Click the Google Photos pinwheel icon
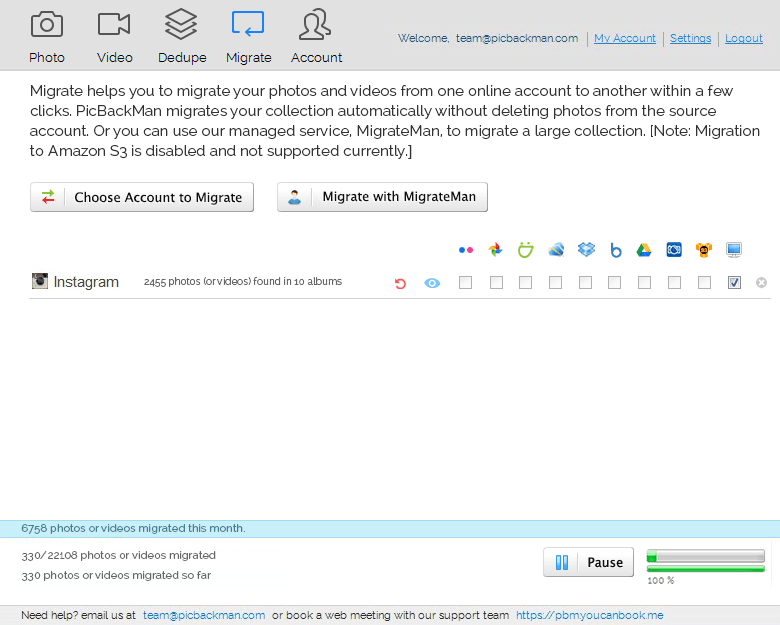The image size is (780, 625). [x=495, y=249]
